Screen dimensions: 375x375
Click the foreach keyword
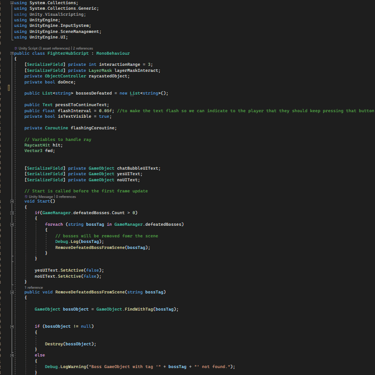pyautogui.click(x=54, y=224)
